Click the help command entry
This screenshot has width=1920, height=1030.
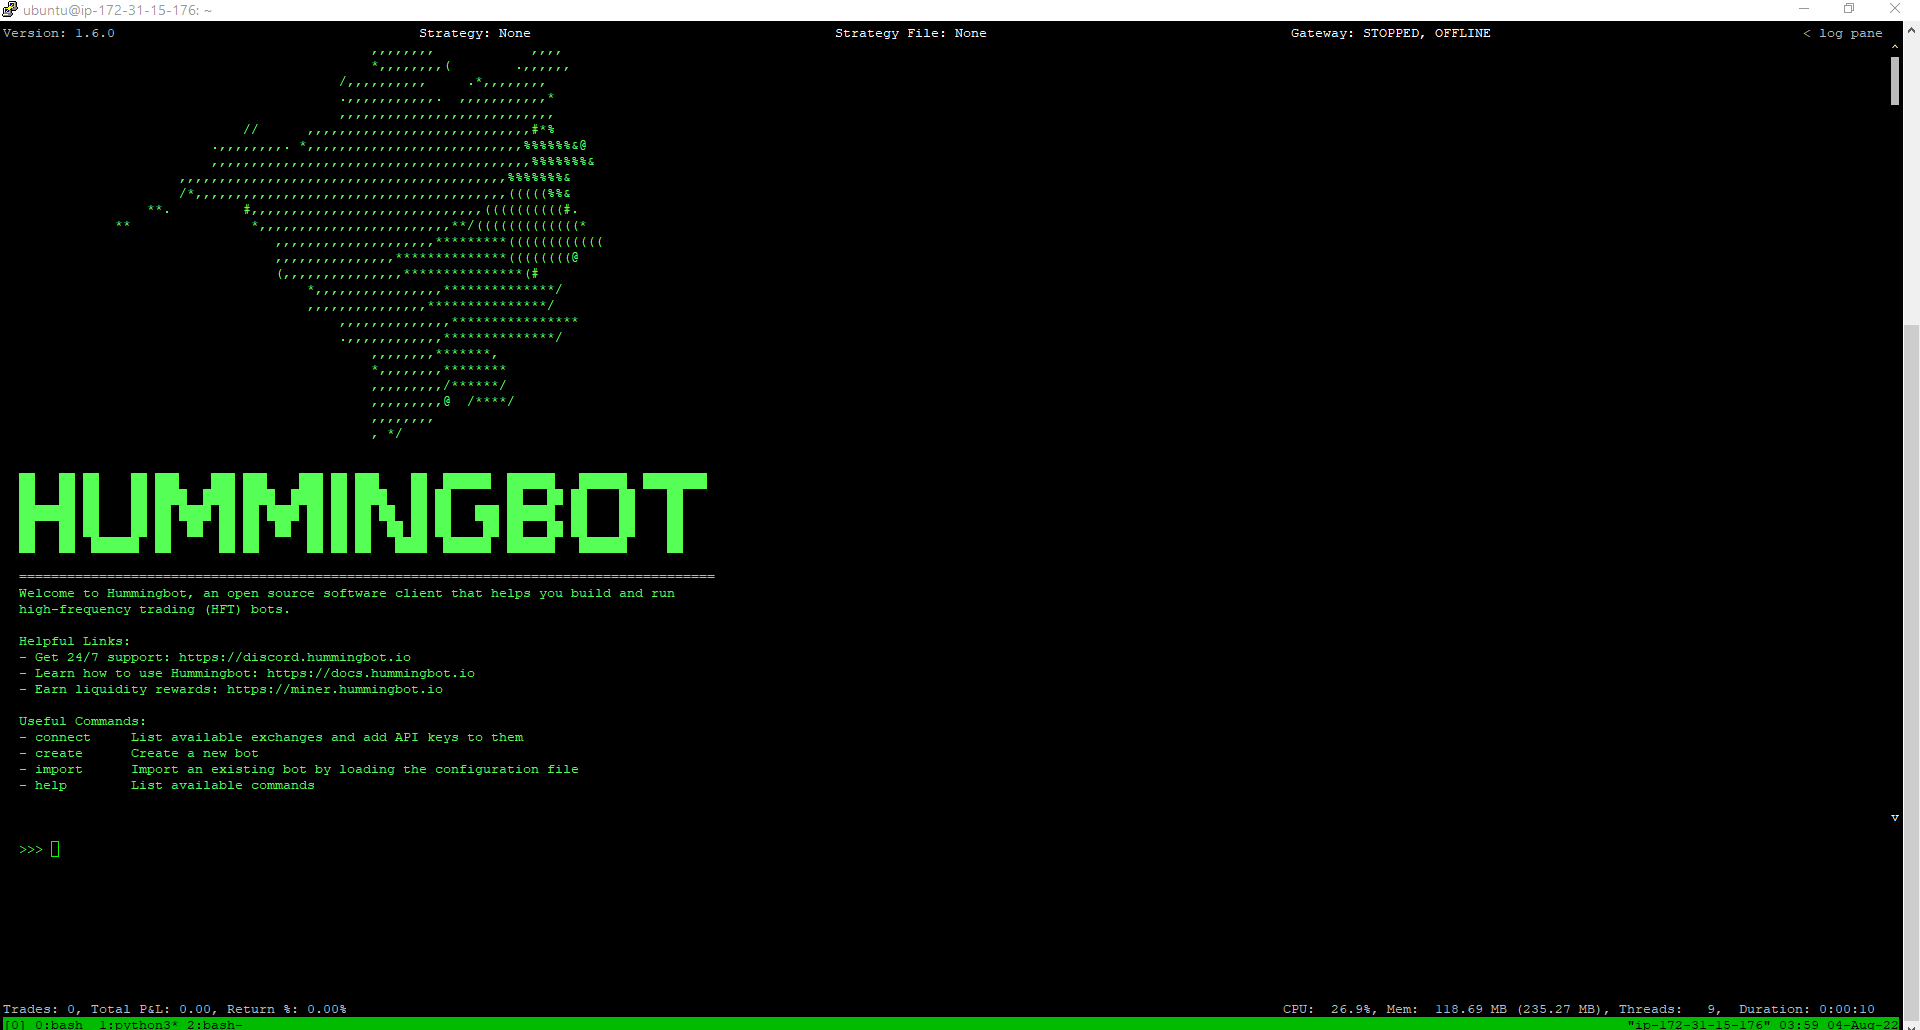coord(51,785)
